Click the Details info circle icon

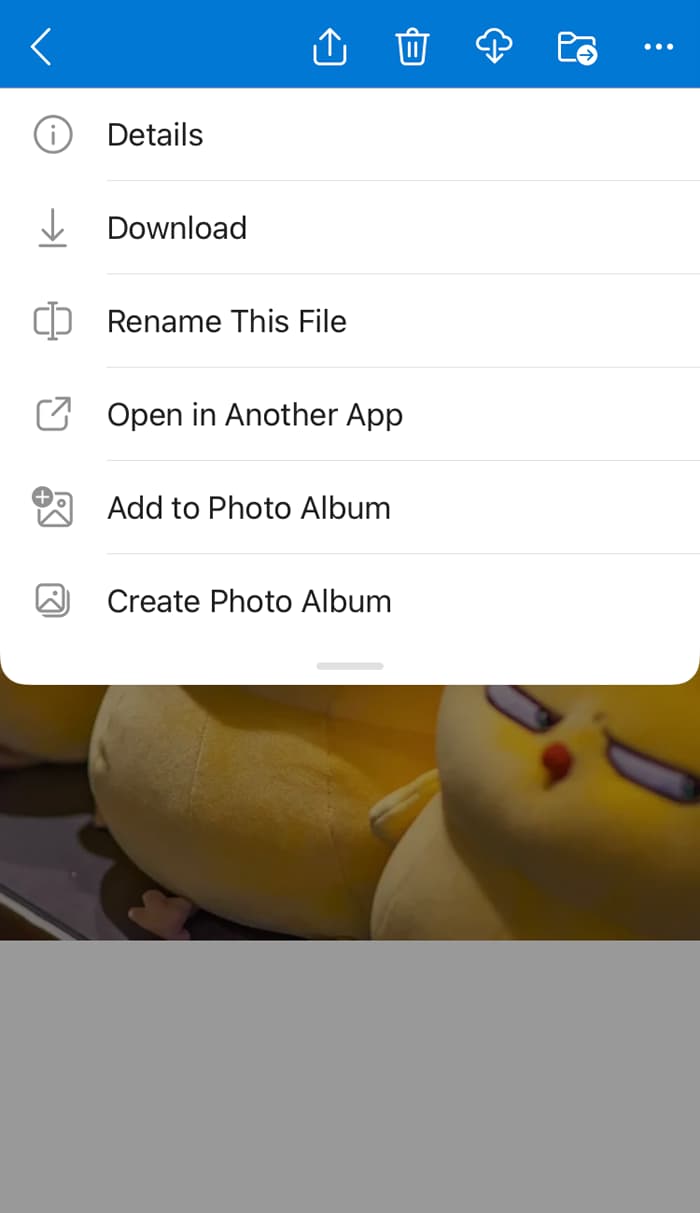[53, 134]
